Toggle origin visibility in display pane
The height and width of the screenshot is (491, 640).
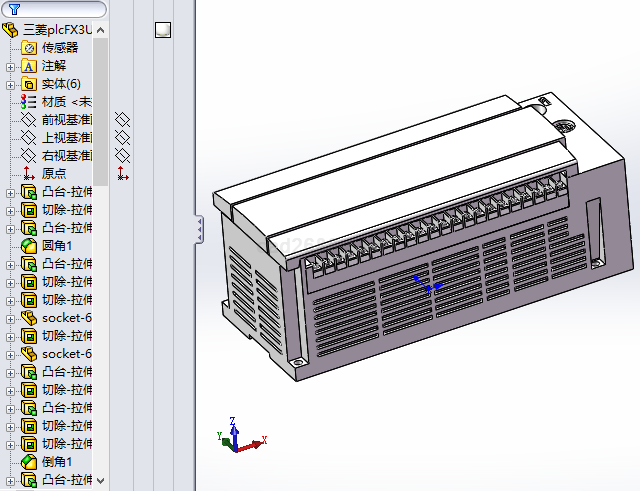point(123,174)
